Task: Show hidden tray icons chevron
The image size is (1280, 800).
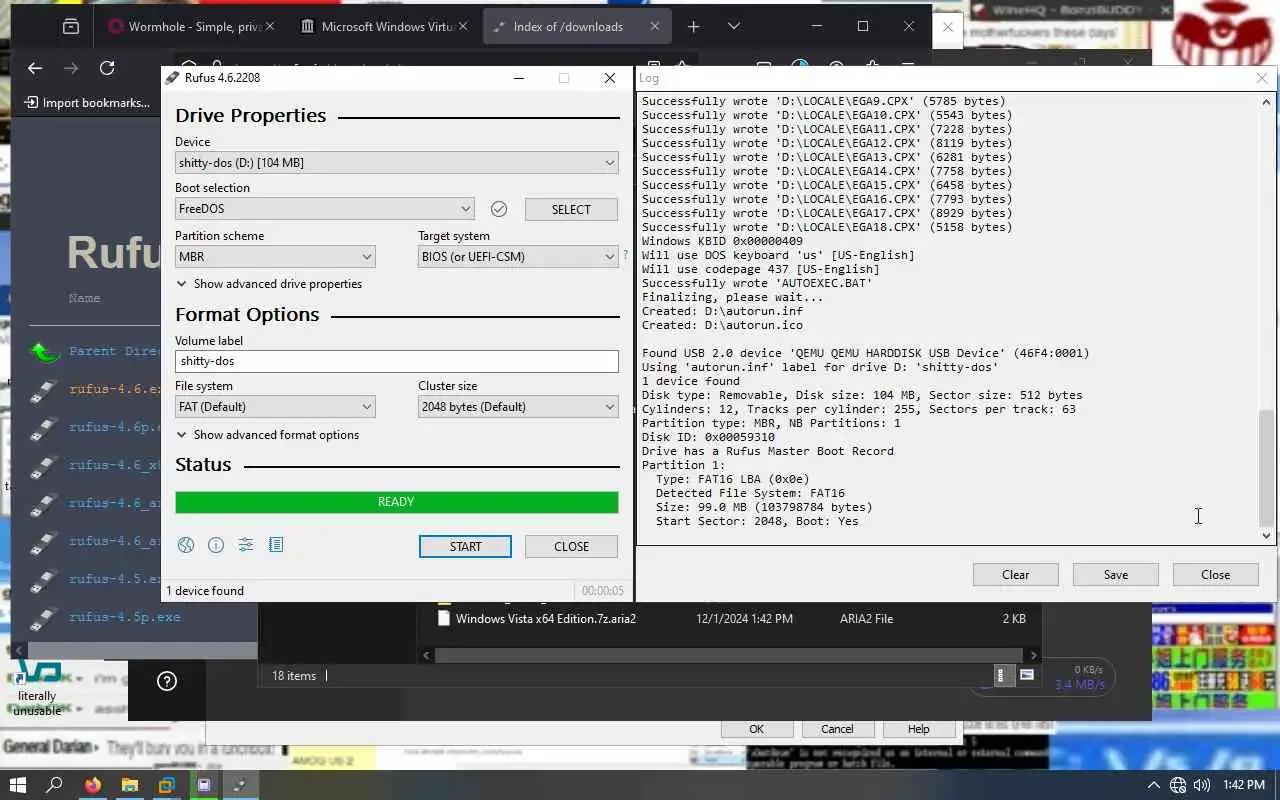Action: (x=1153, y=785)
